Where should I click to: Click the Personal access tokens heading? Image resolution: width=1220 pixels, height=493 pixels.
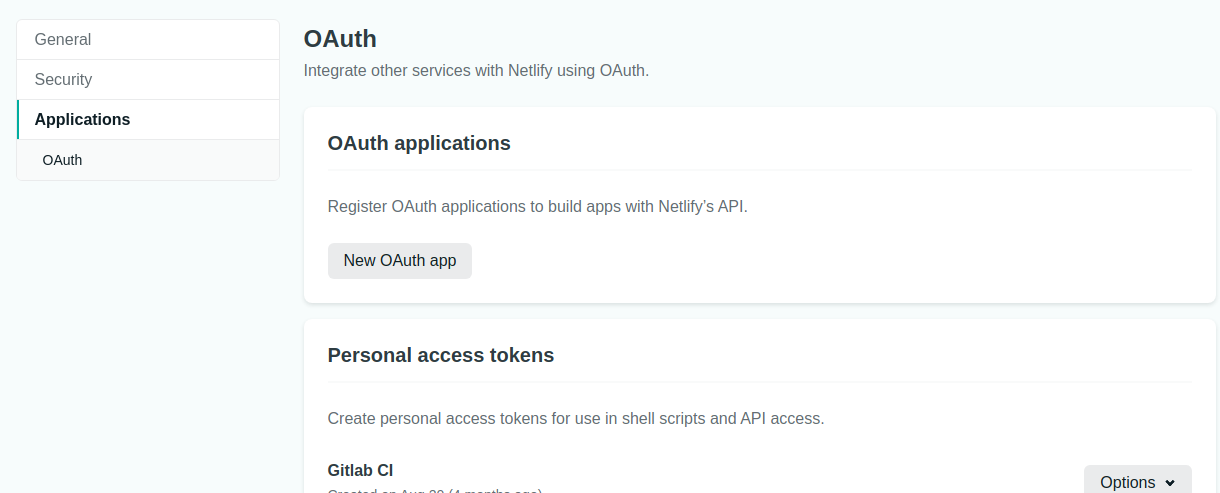point(441,355)
